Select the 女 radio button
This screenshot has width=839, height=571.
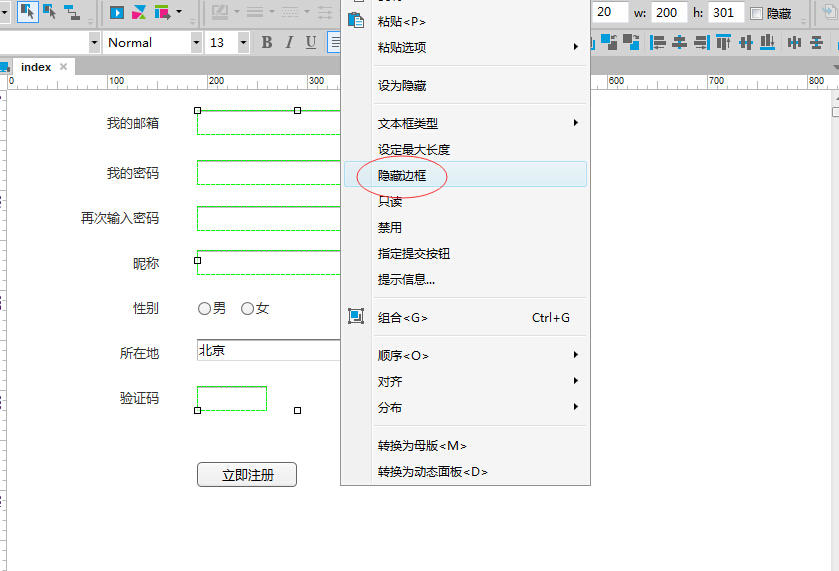coord(247,309)
